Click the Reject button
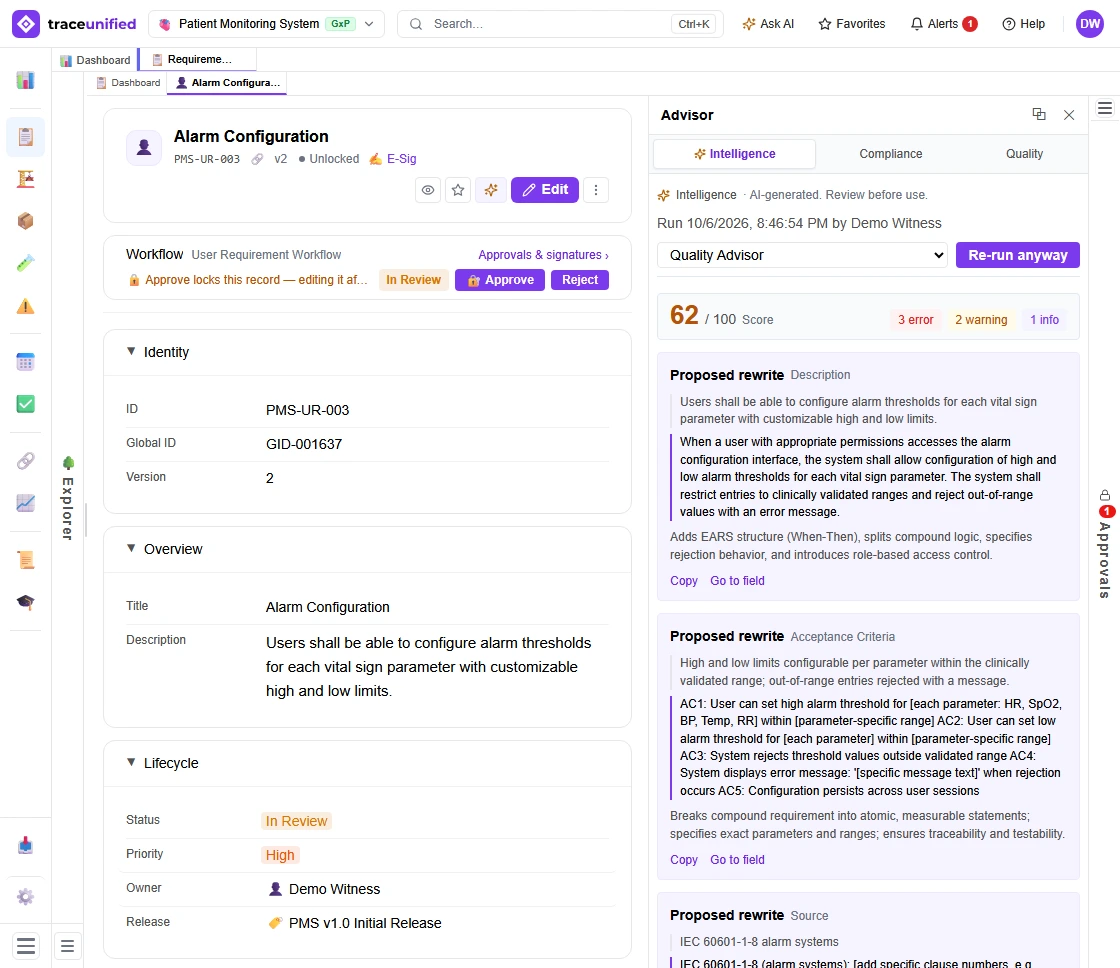This screenshot has height=968, width=1120. [x=580, y=280]
